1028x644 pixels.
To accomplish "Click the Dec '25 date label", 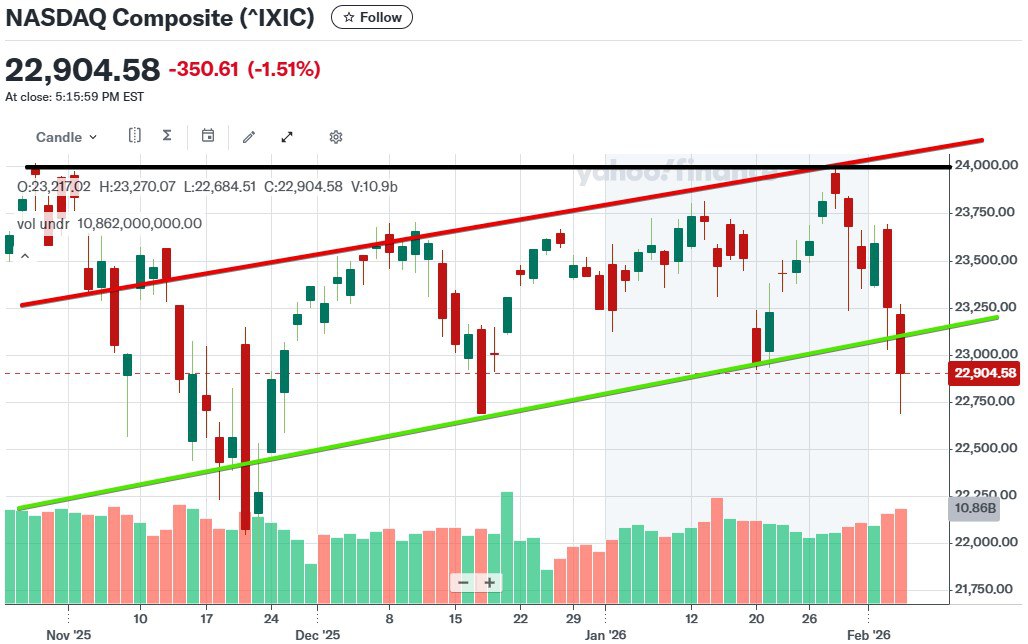I will click(x=319, y=634).
